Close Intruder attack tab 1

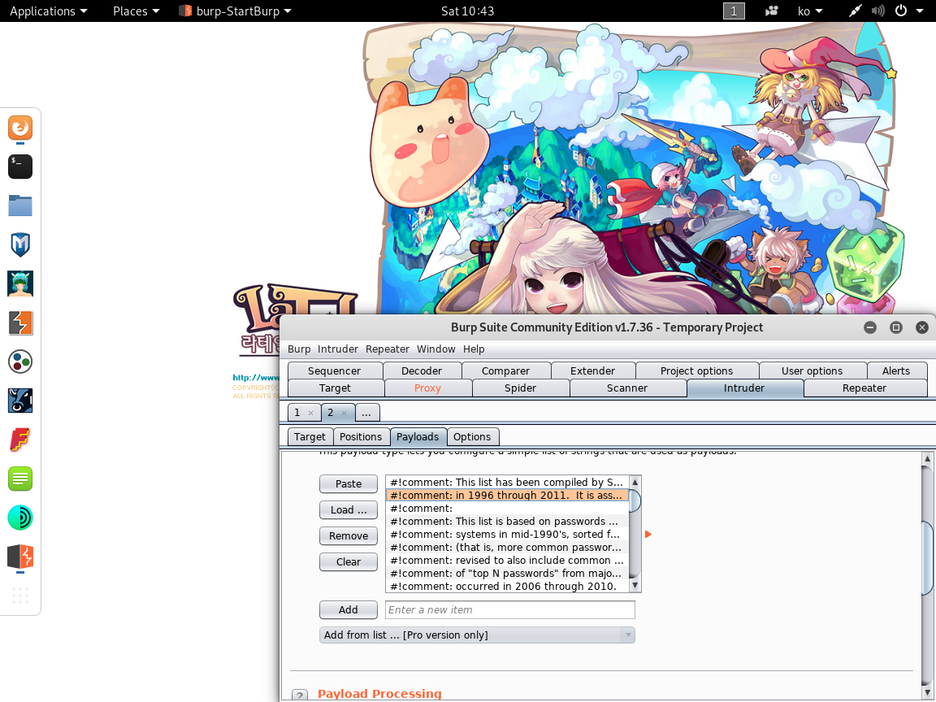point(310,413)
